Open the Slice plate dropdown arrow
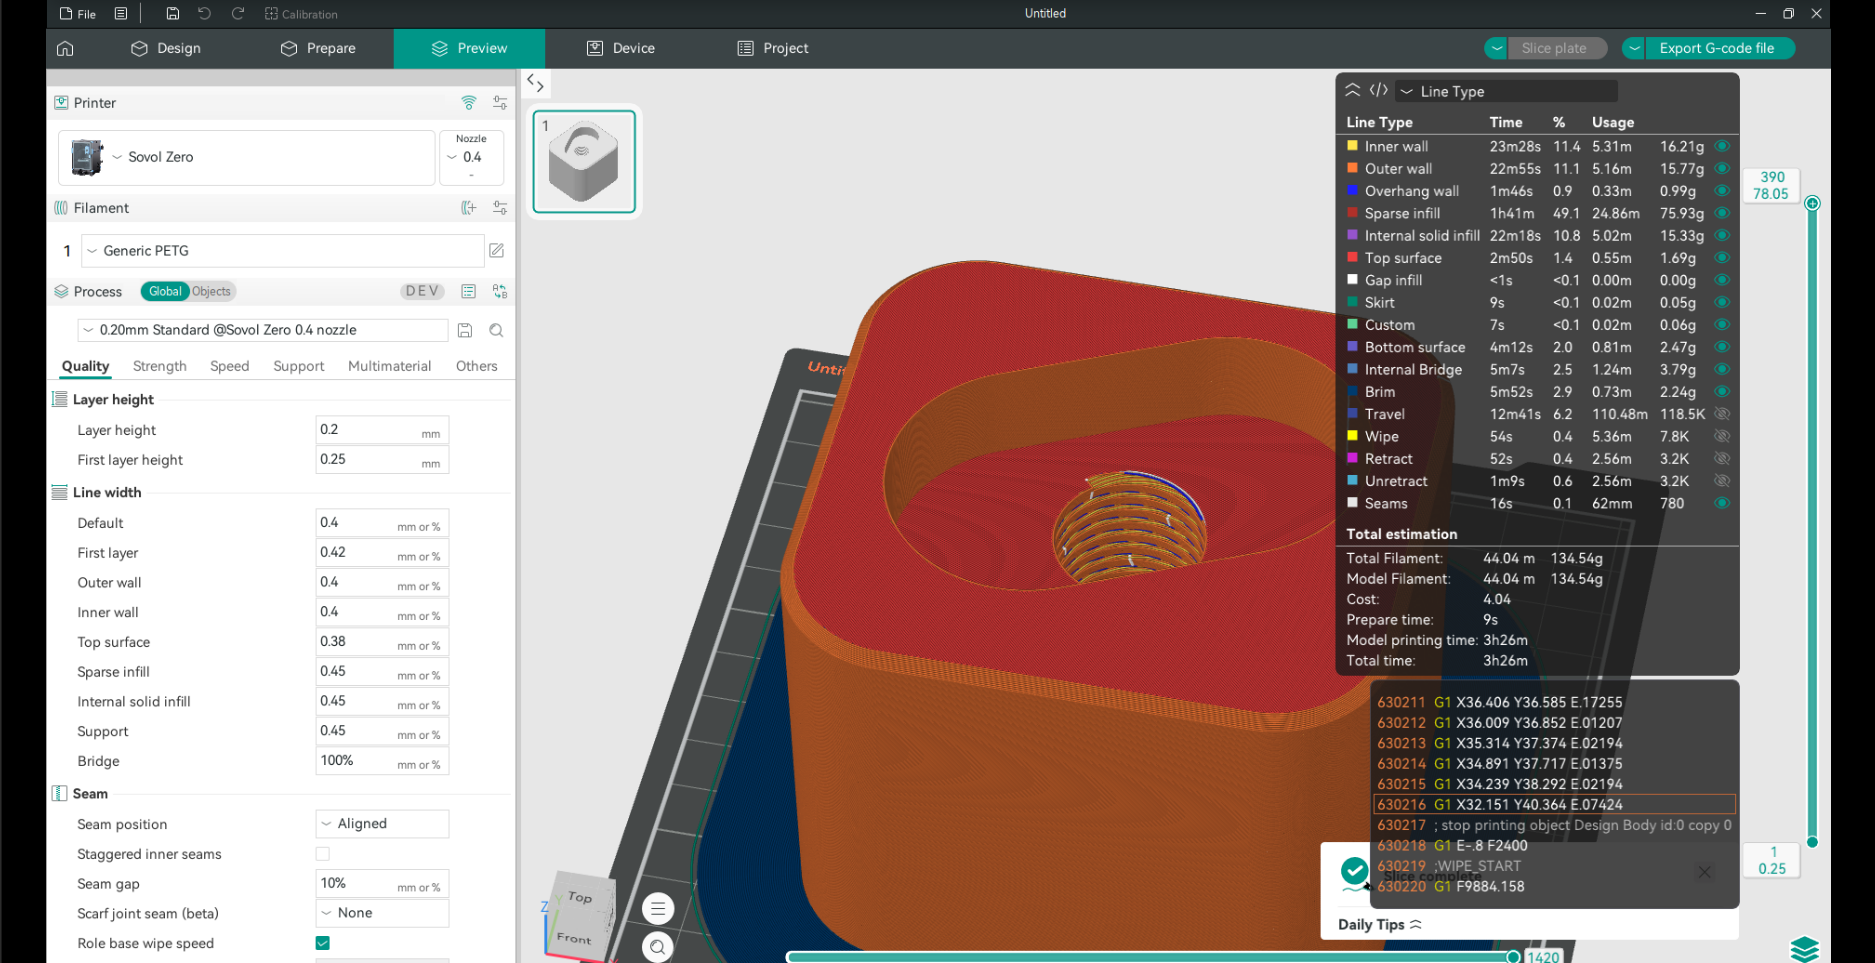1875x963 pixels. click(x=1496, y=48)
